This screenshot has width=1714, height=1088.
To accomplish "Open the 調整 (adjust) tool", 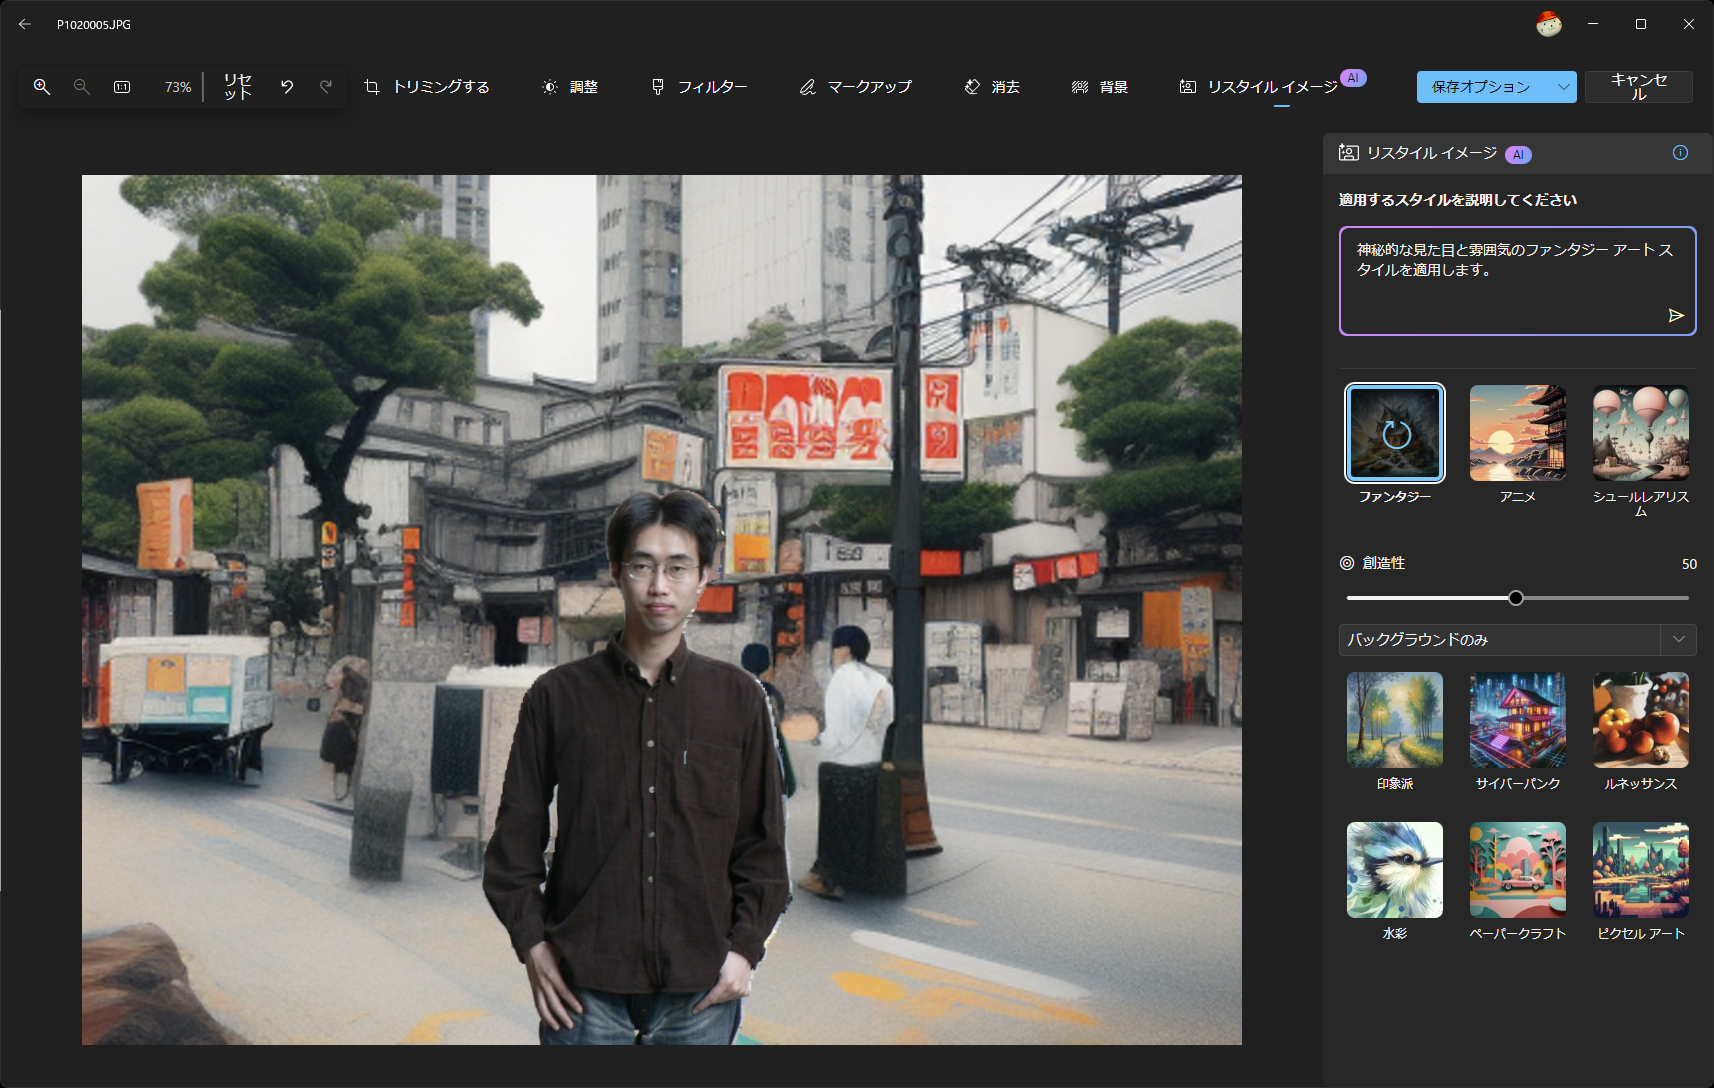I will 569,87.
